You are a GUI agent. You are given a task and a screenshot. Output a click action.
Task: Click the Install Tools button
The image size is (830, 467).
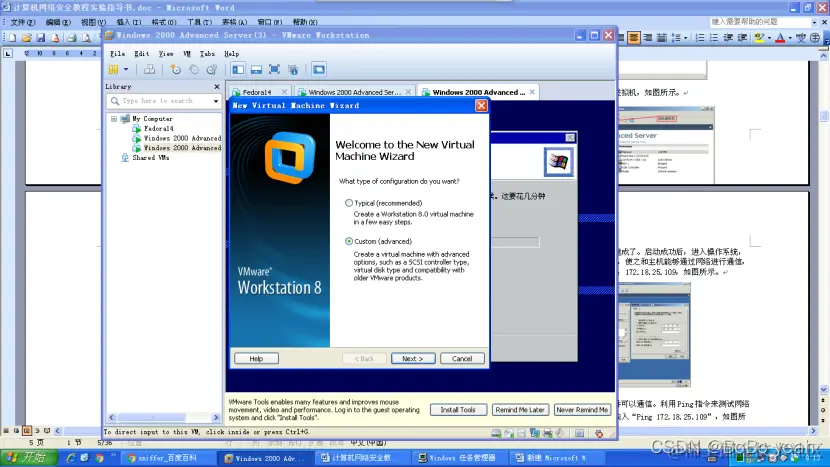pos(458,410)
